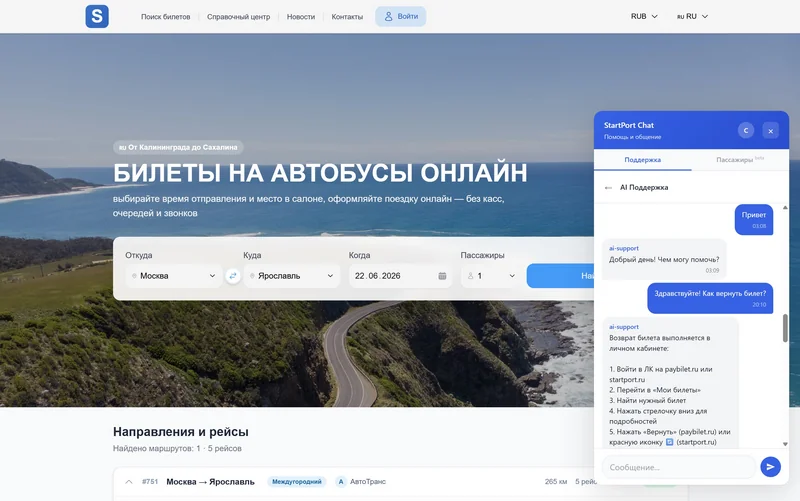Switch to the Пассажиры chat tab
Viewport: 800px width, 501px height.
[740, 160]
